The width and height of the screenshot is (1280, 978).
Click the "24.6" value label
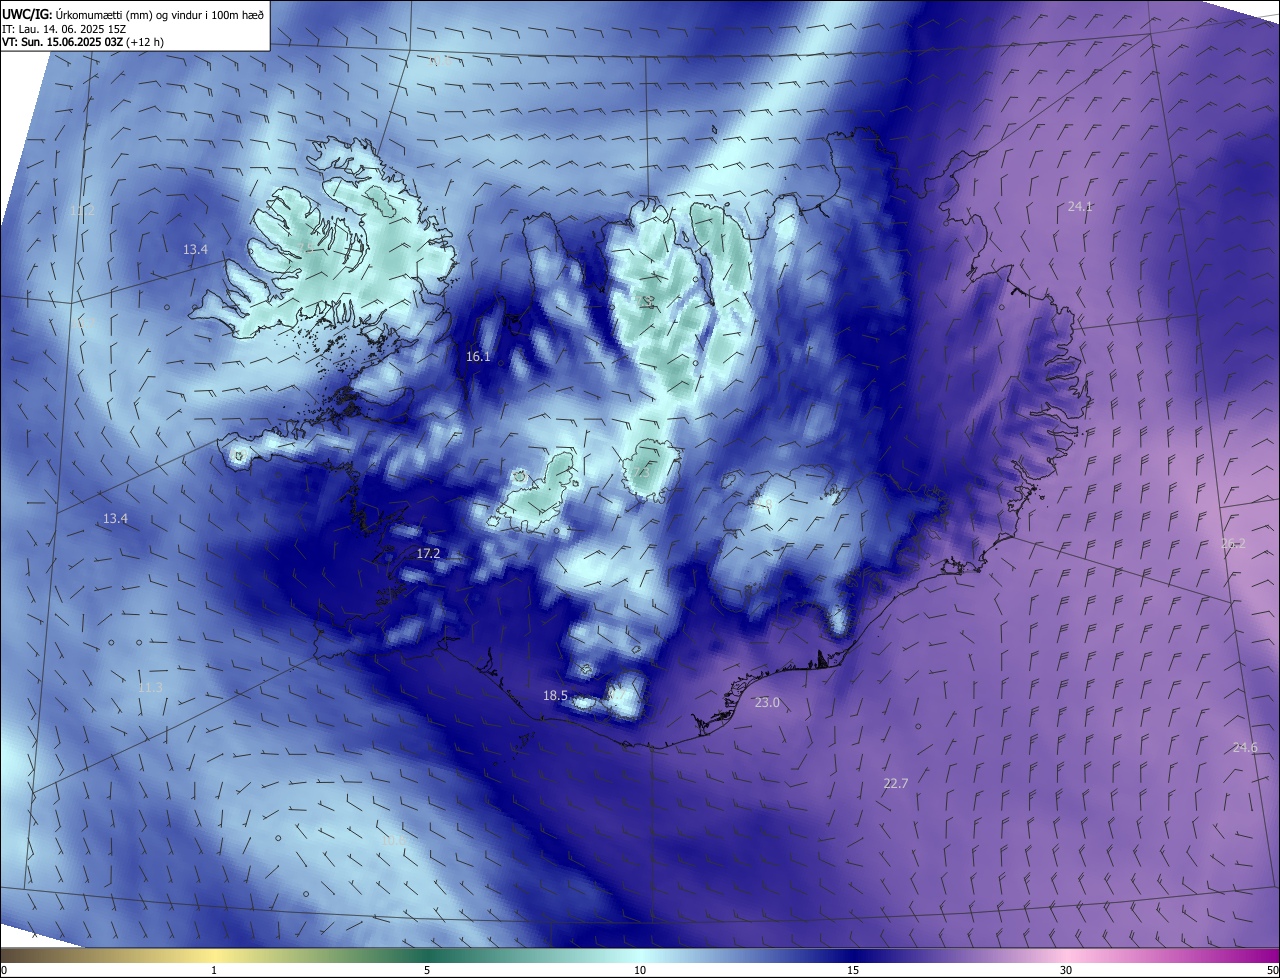pos(1245,748)
